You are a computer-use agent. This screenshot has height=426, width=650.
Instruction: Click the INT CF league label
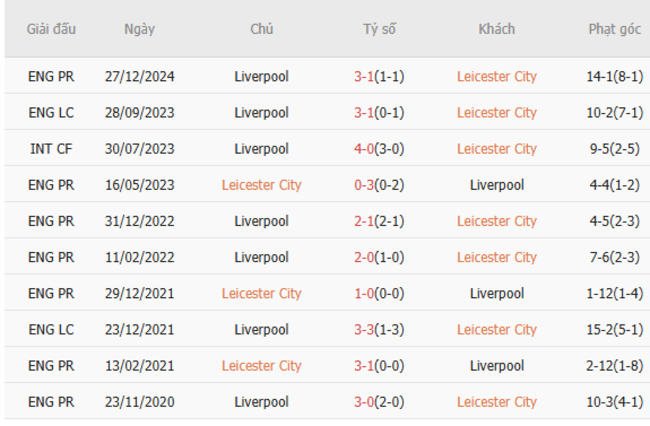click(x=51, y=149)
